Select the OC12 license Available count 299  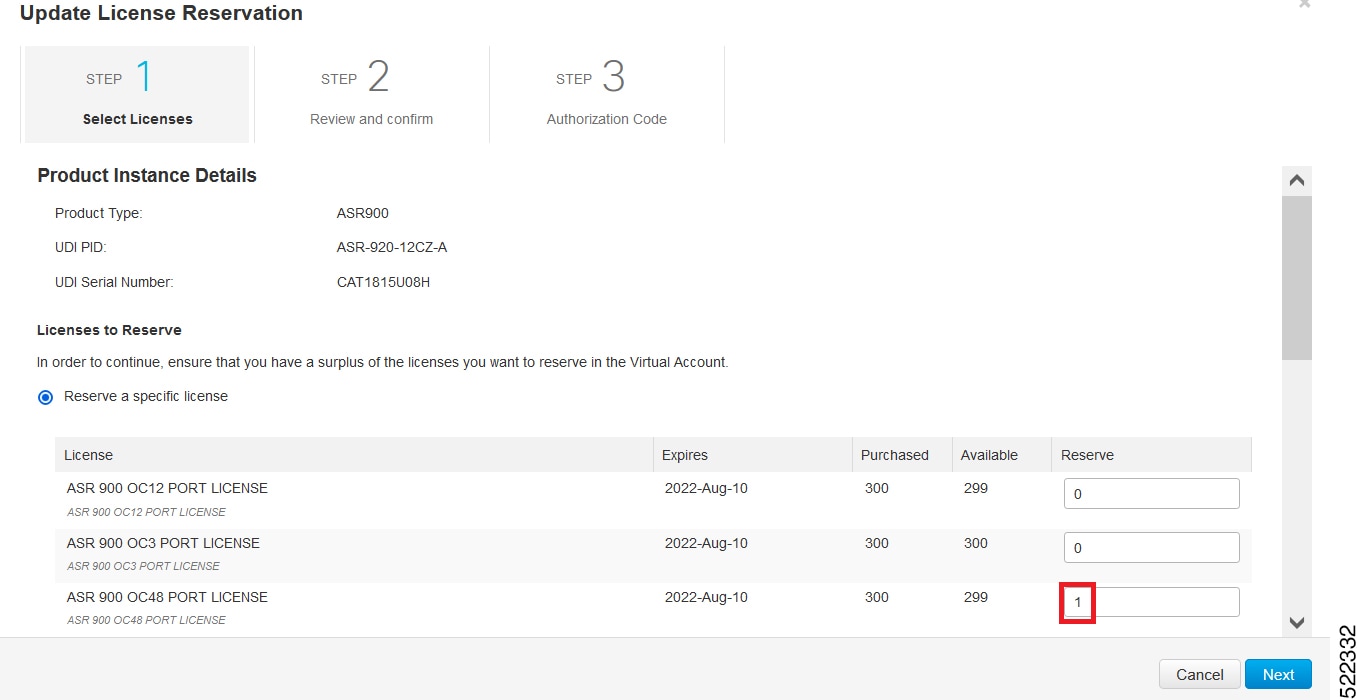[x=975, y=489]
